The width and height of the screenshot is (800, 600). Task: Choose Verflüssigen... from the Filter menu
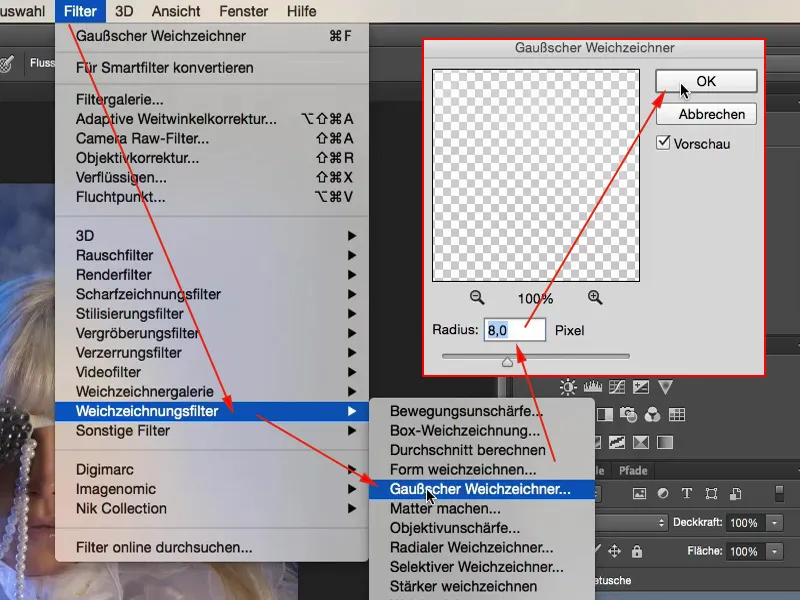pyautogui.click(x=212, y=177)
